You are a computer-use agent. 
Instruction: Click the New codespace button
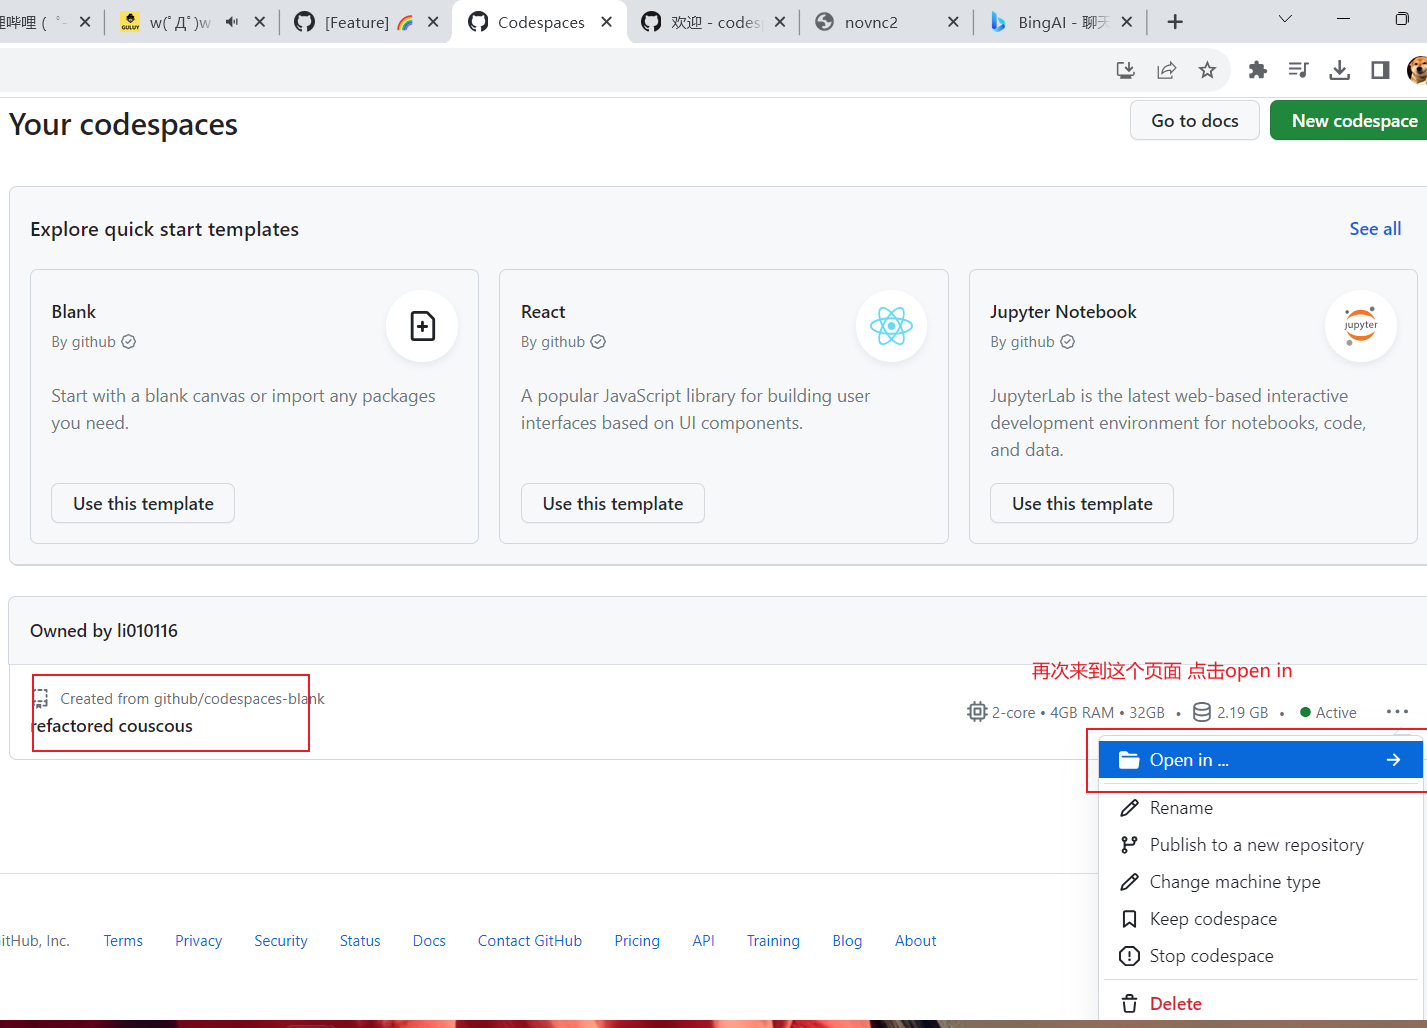click(x=1350, y=121)
